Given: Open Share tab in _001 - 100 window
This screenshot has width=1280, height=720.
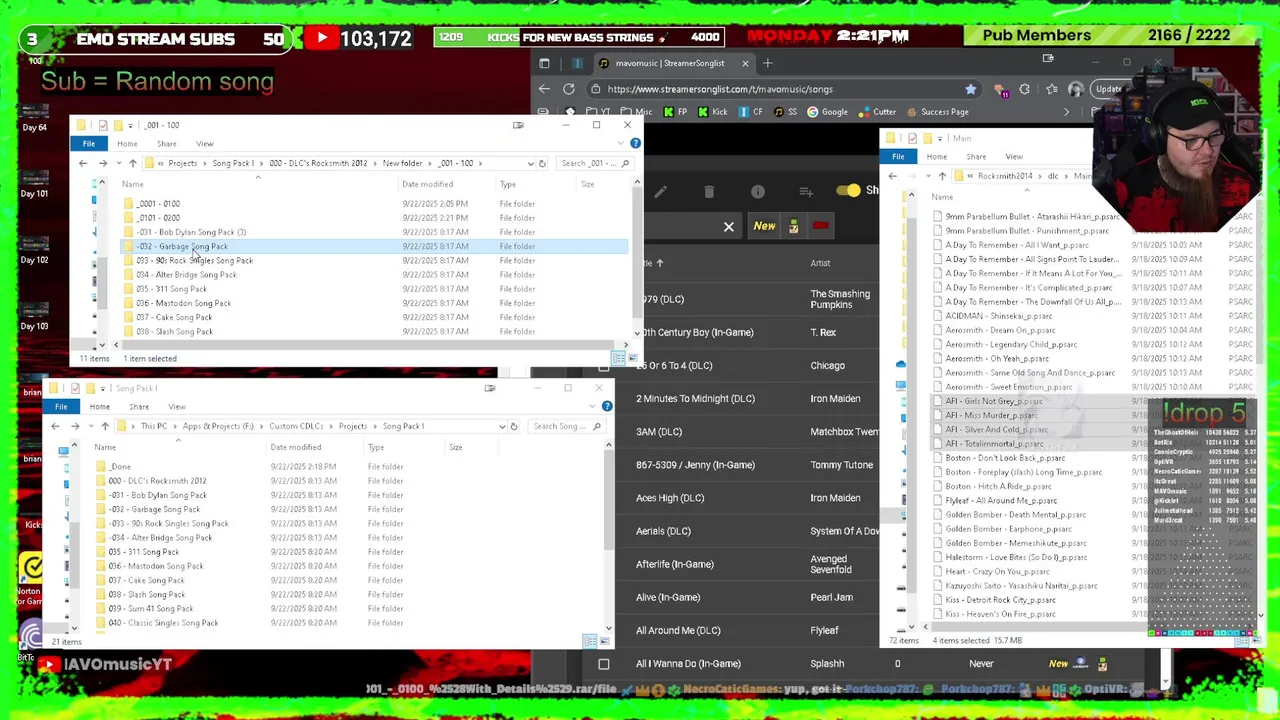Looking at the screenshot, I should (x=166, y=144).
